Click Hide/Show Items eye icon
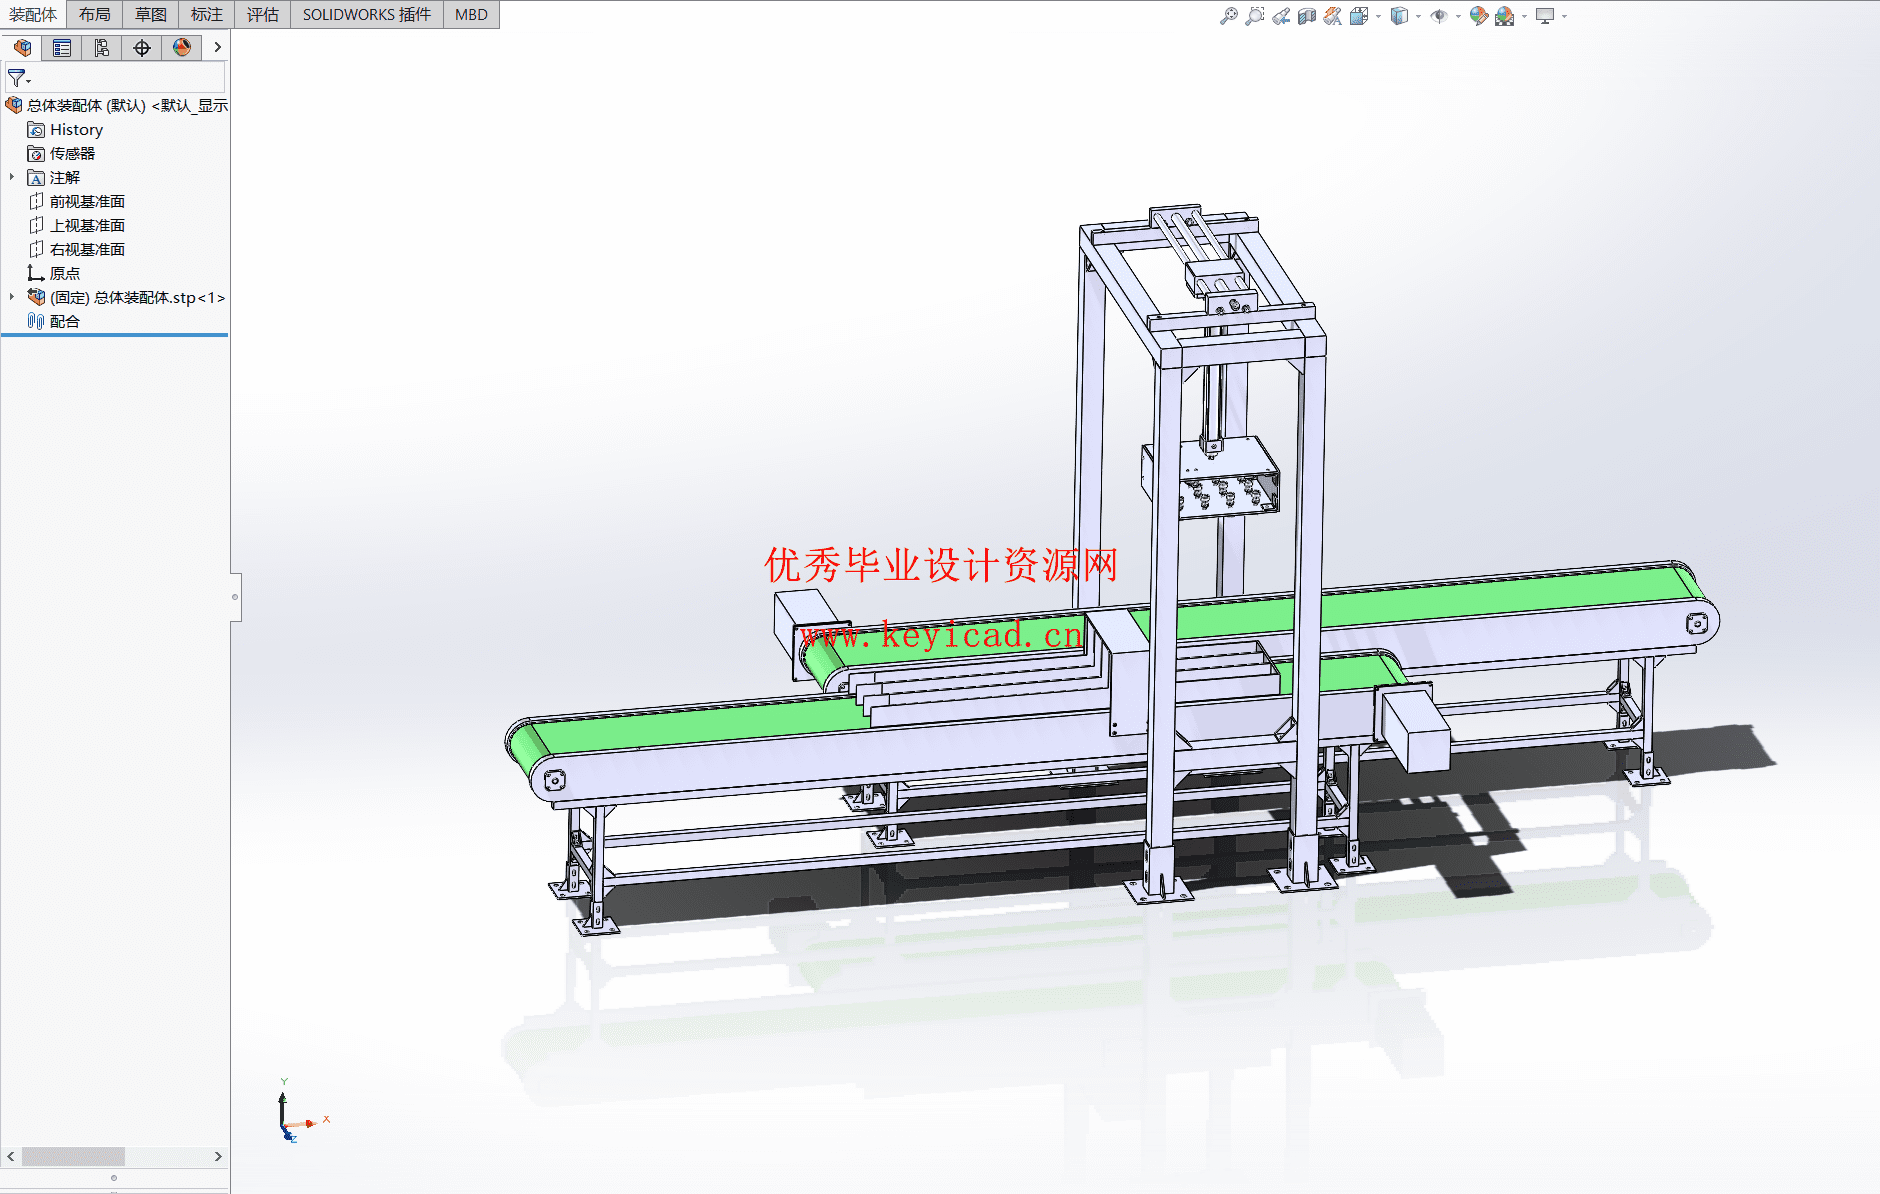This screenshot has height=1194, width=1880. pyautogui.click(x=1439, y=16)
